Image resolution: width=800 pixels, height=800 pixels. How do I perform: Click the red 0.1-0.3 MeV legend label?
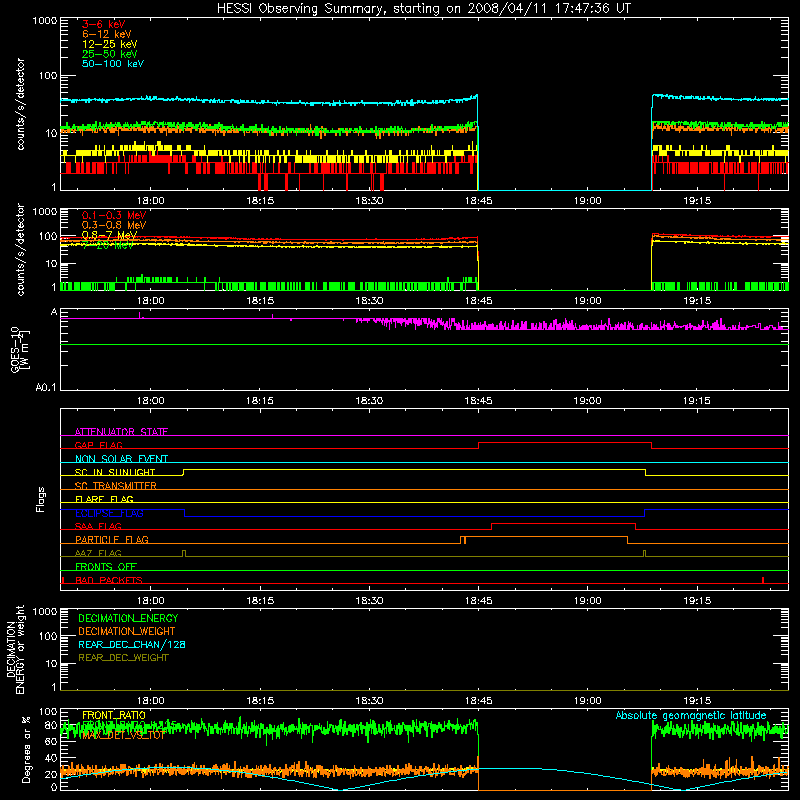point(114,215)
